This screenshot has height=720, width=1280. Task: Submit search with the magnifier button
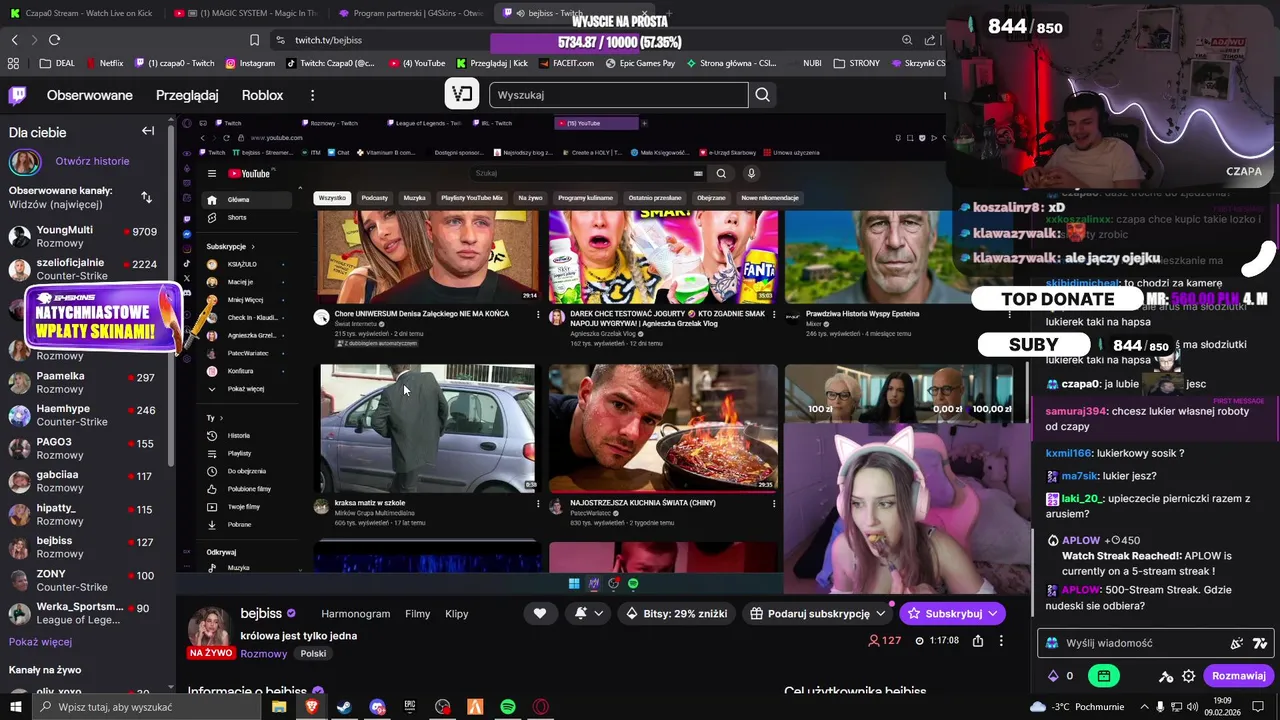(x=763, y=95)
